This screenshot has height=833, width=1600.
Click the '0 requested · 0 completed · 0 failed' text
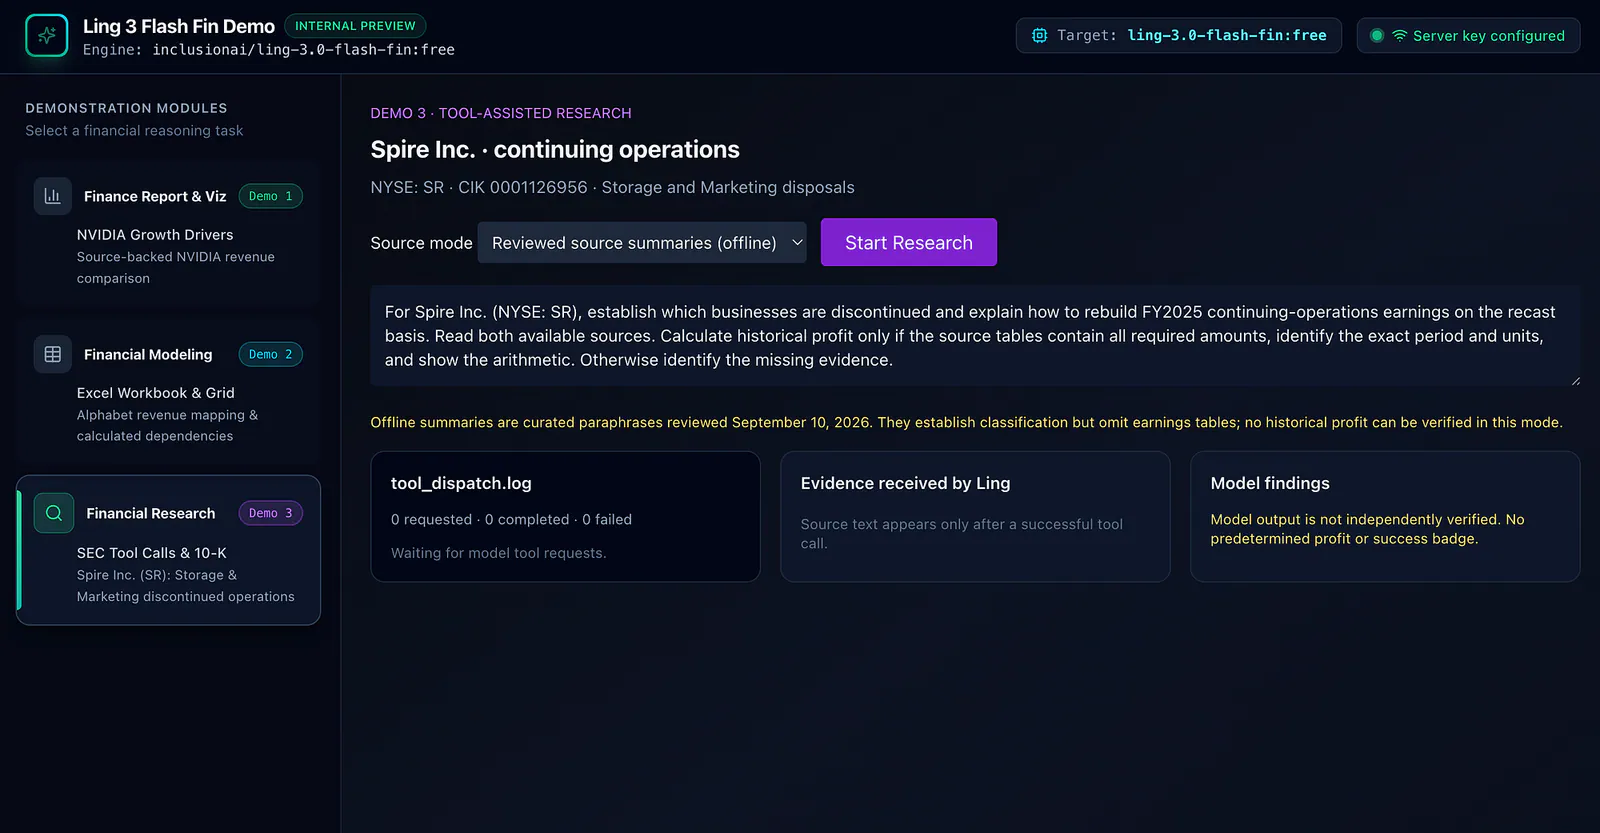coord(511,520)
